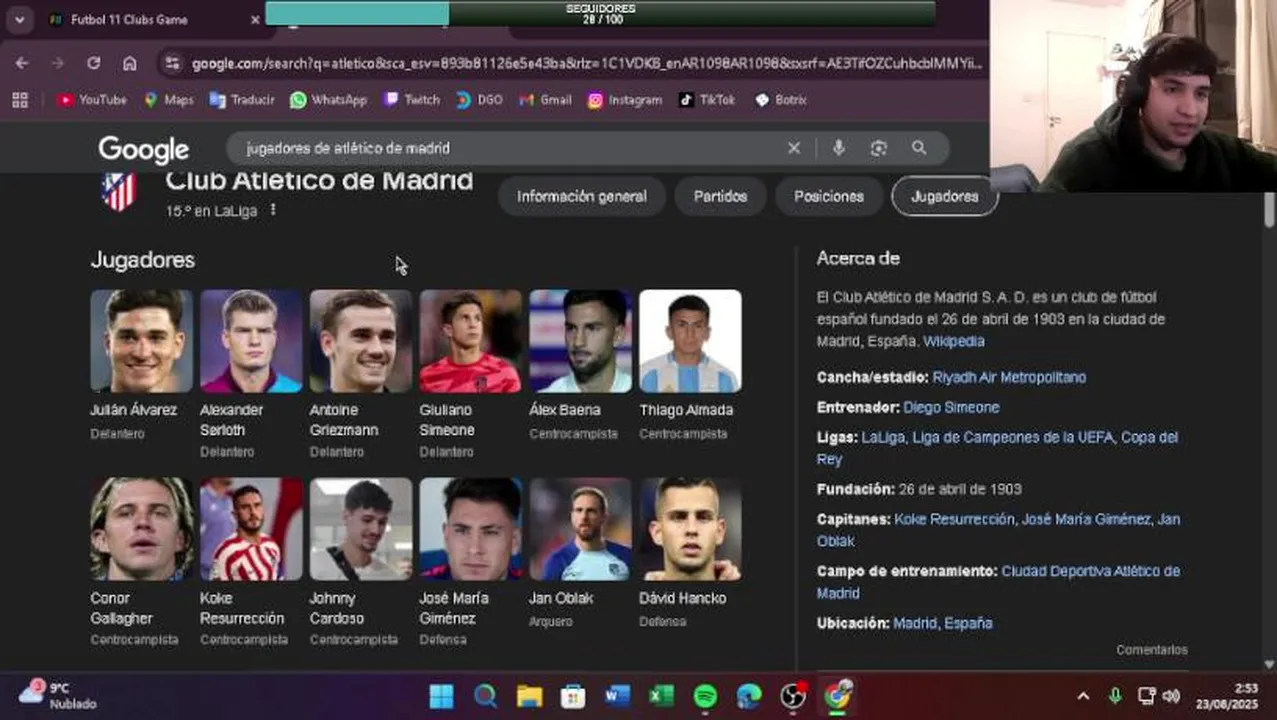The height and width of the screenshot is (720, 1277).
Task: Open the TikTok bookmark
Action: point(707,100)
